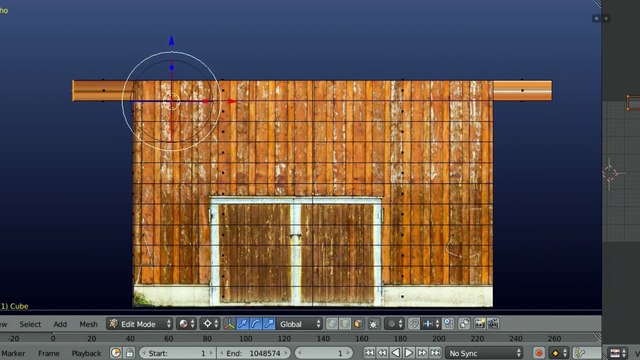
Task: Increase the End frame with right arrow
Action: [286, 353]
